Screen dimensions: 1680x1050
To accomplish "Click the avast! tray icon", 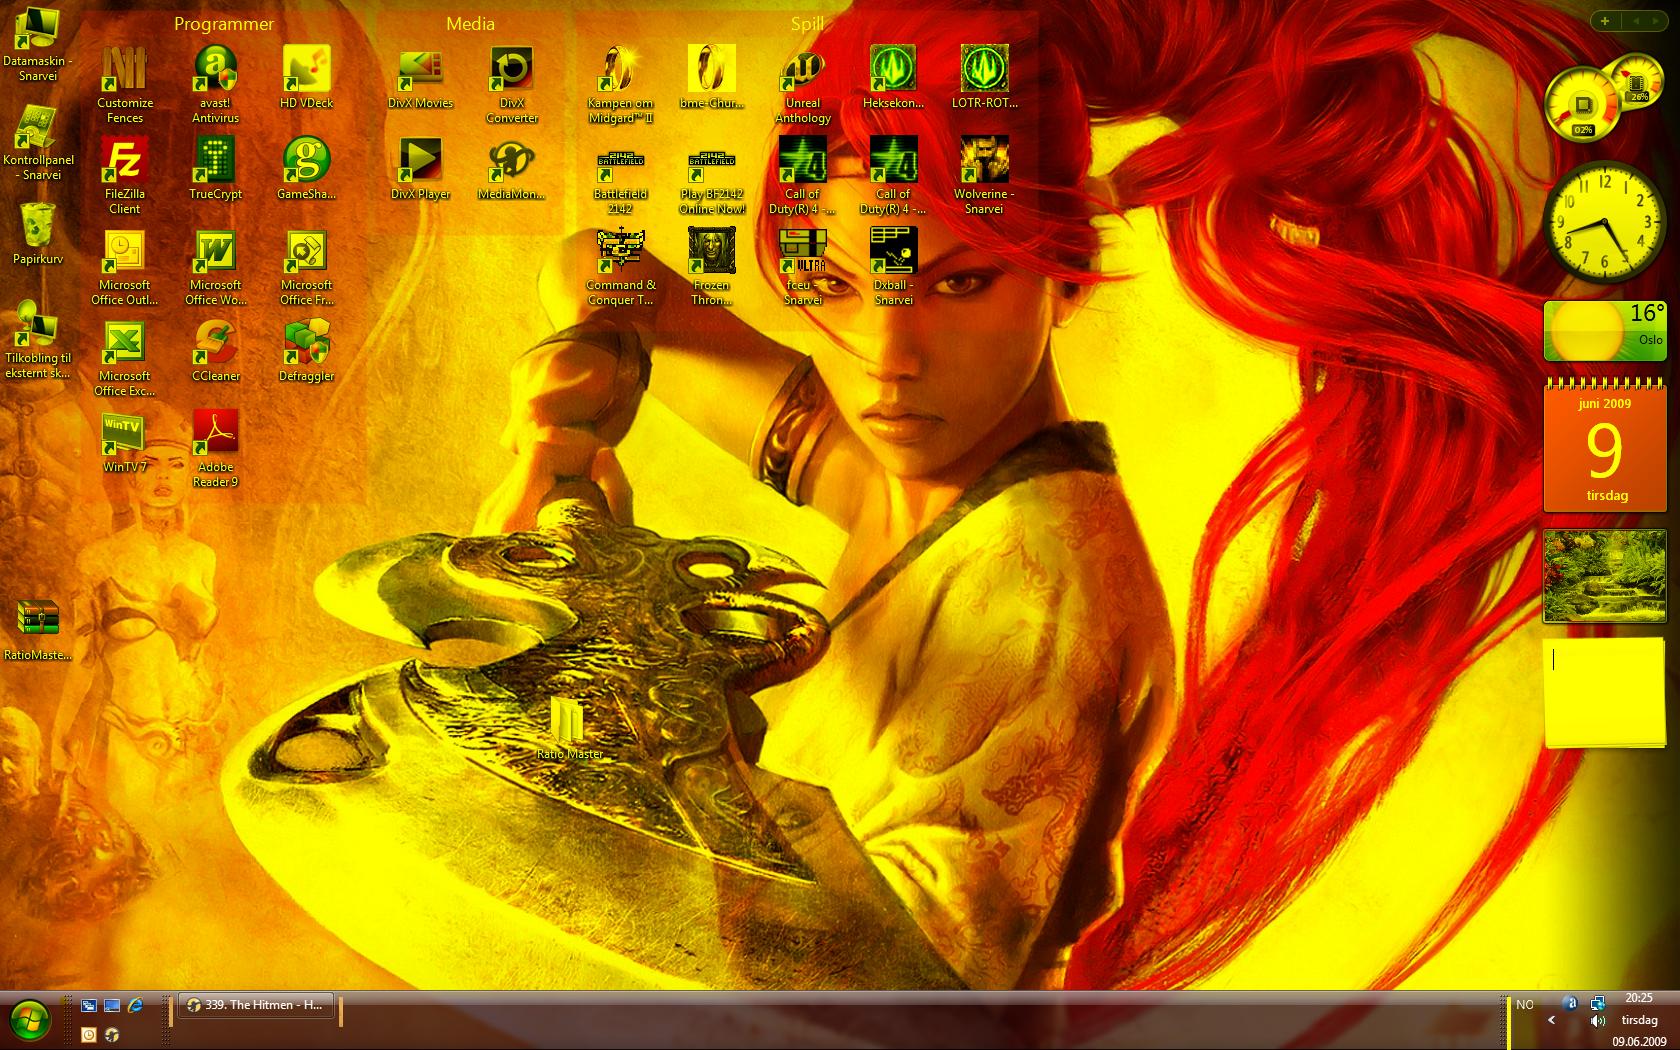I will click(1570, 1003).
